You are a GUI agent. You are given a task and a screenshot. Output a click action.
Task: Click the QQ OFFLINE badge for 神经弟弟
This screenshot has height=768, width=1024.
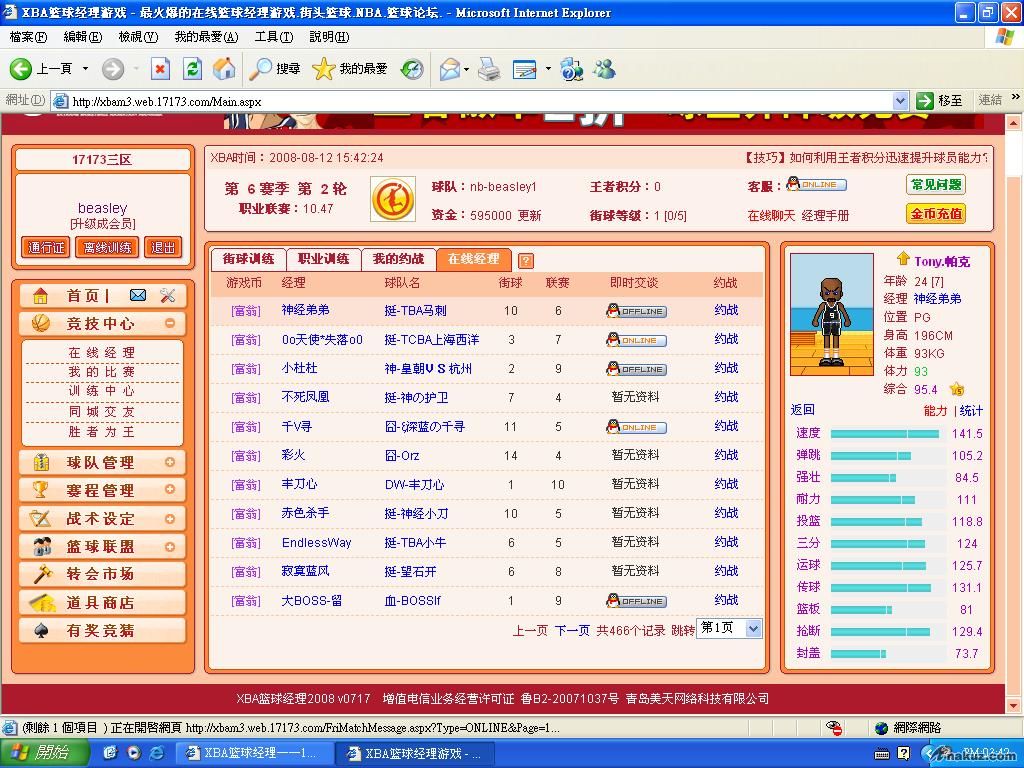click(636, 311)
